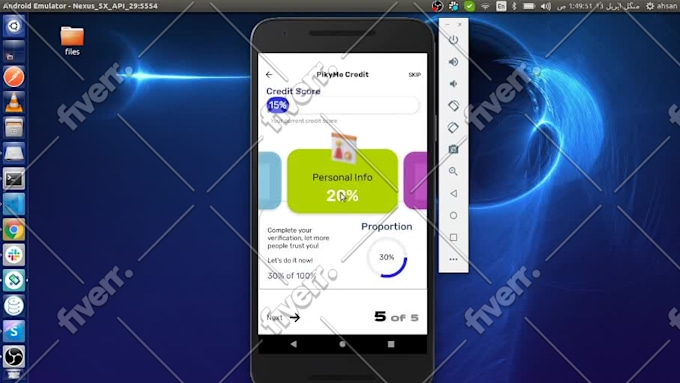680x383 pixels.
Task: Launch Visual Studio Code from dock
Action: coord(14,204)
